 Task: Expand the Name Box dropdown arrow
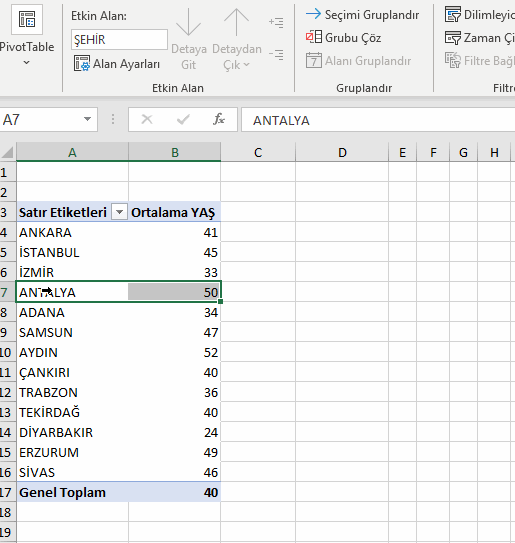[87, 119]
